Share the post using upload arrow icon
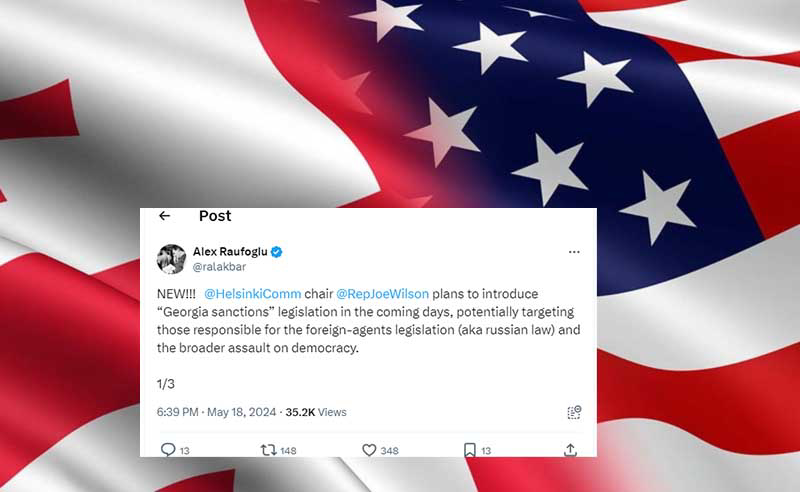800x492 pixels. (570, 450)
